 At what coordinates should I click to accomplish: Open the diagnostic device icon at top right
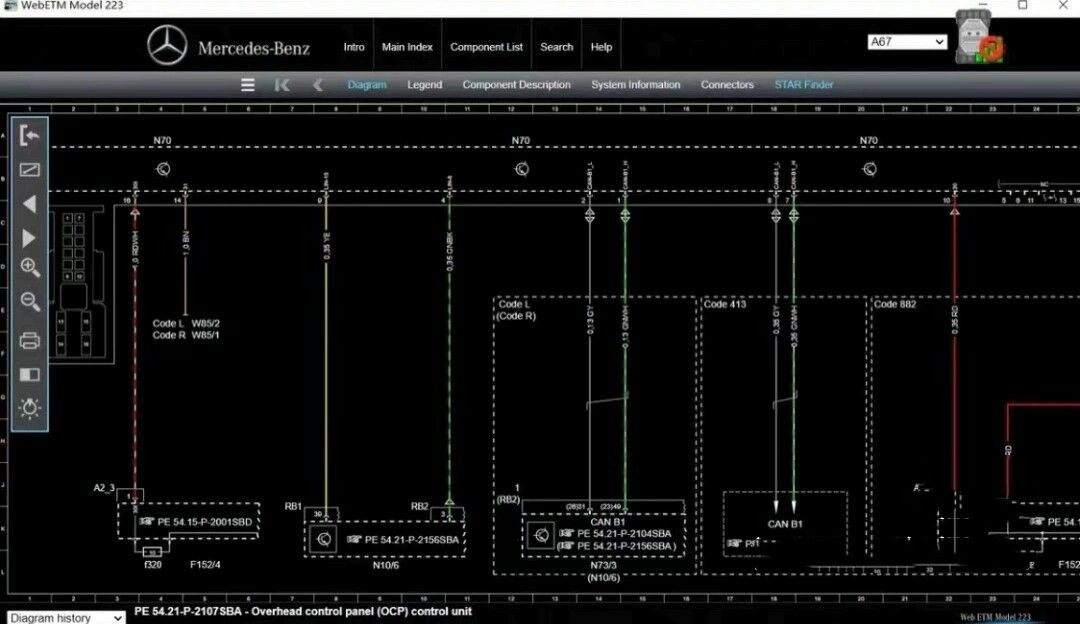979,37
